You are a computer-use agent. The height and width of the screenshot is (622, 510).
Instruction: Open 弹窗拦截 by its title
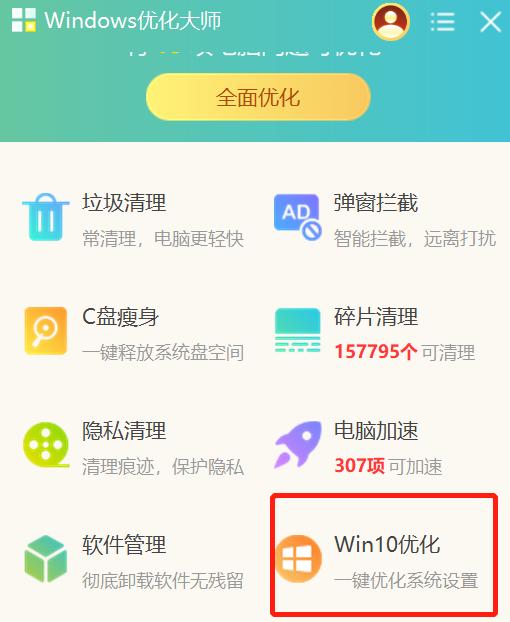(x=376, y=203)
